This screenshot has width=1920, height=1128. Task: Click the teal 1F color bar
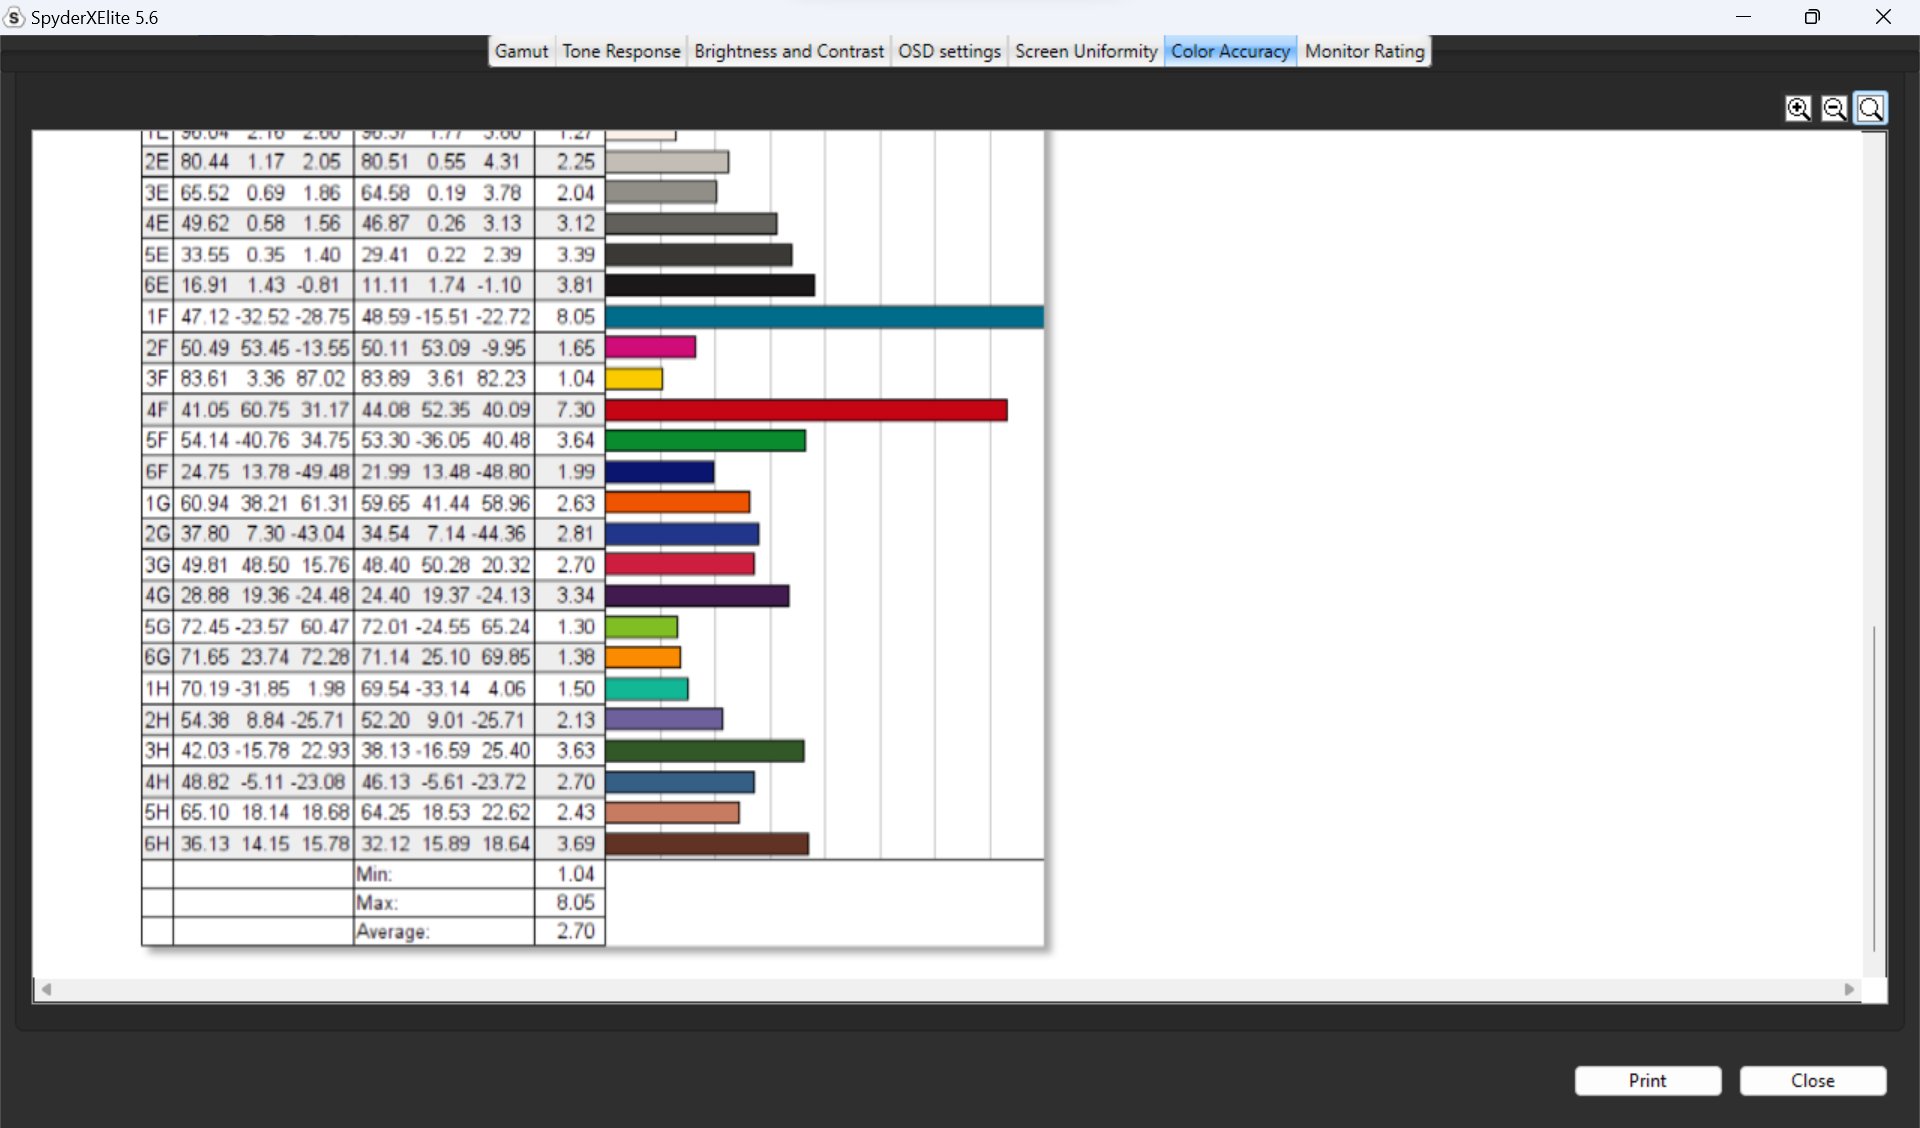pos(824,317)
